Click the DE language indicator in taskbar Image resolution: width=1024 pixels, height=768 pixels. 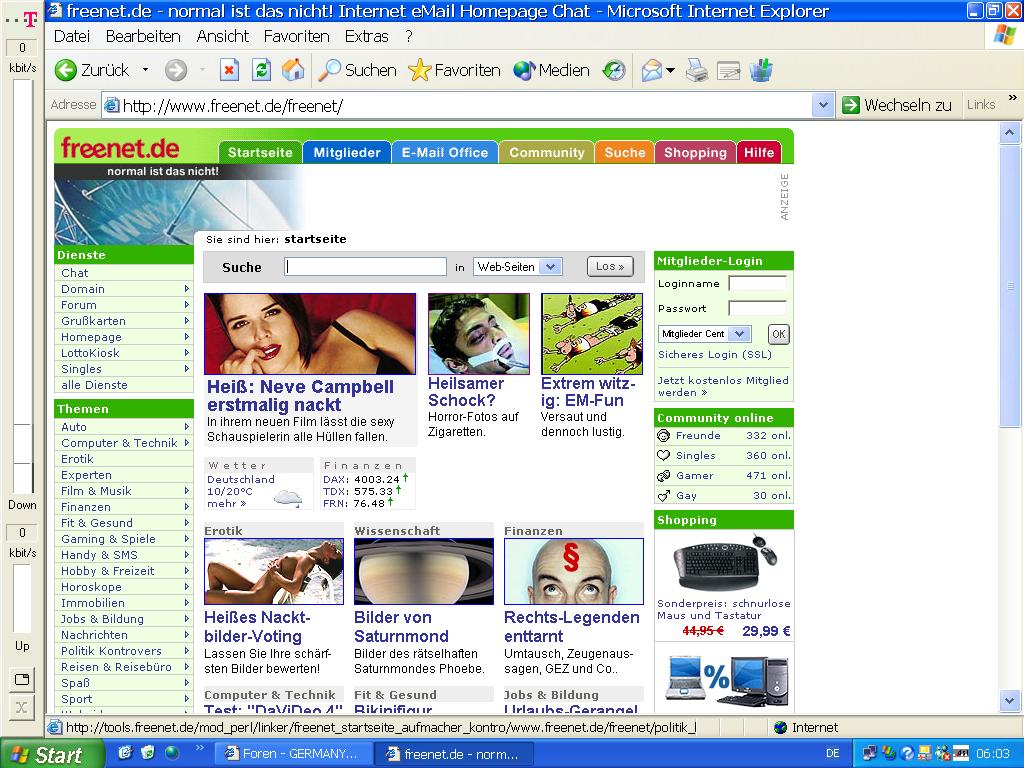pyautogui.click(x=833, y=754)
